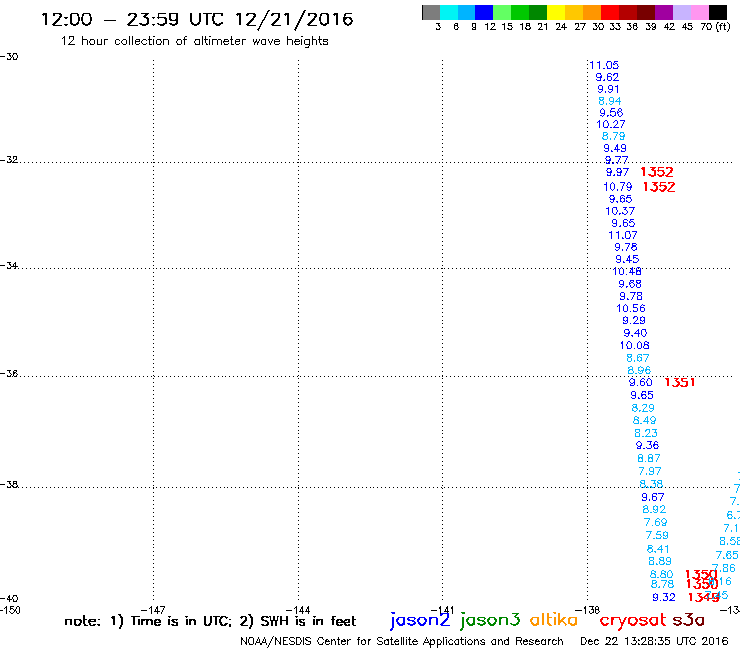
Task: Click the 8.23 wave height value
Action: (x=646, y=433)
